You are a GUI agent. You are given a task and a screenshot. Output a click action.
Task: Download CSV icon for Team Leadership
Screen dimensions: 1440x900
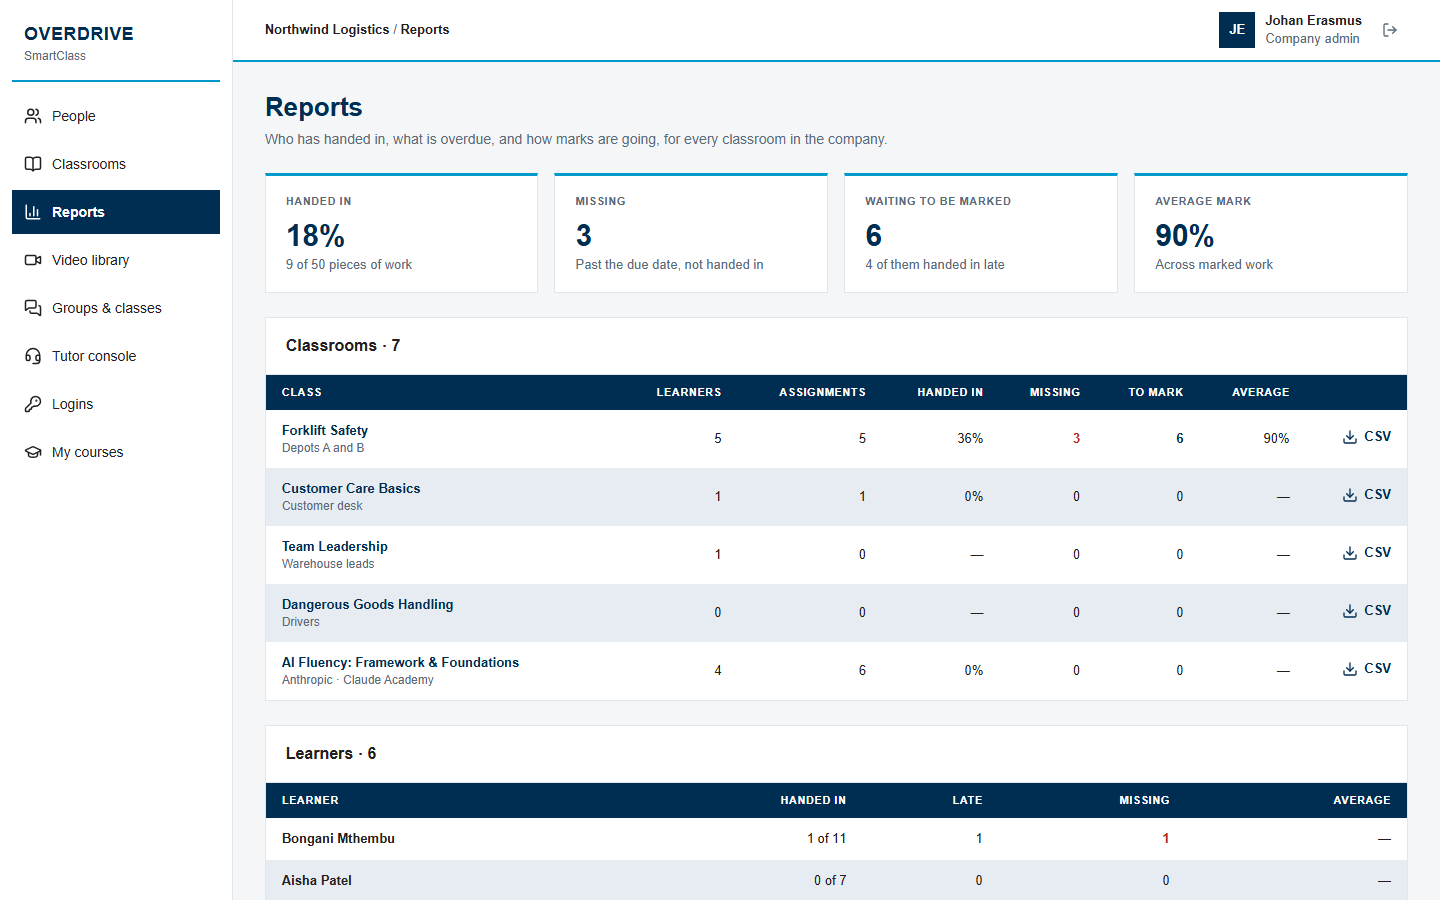tap(1350, 553)
